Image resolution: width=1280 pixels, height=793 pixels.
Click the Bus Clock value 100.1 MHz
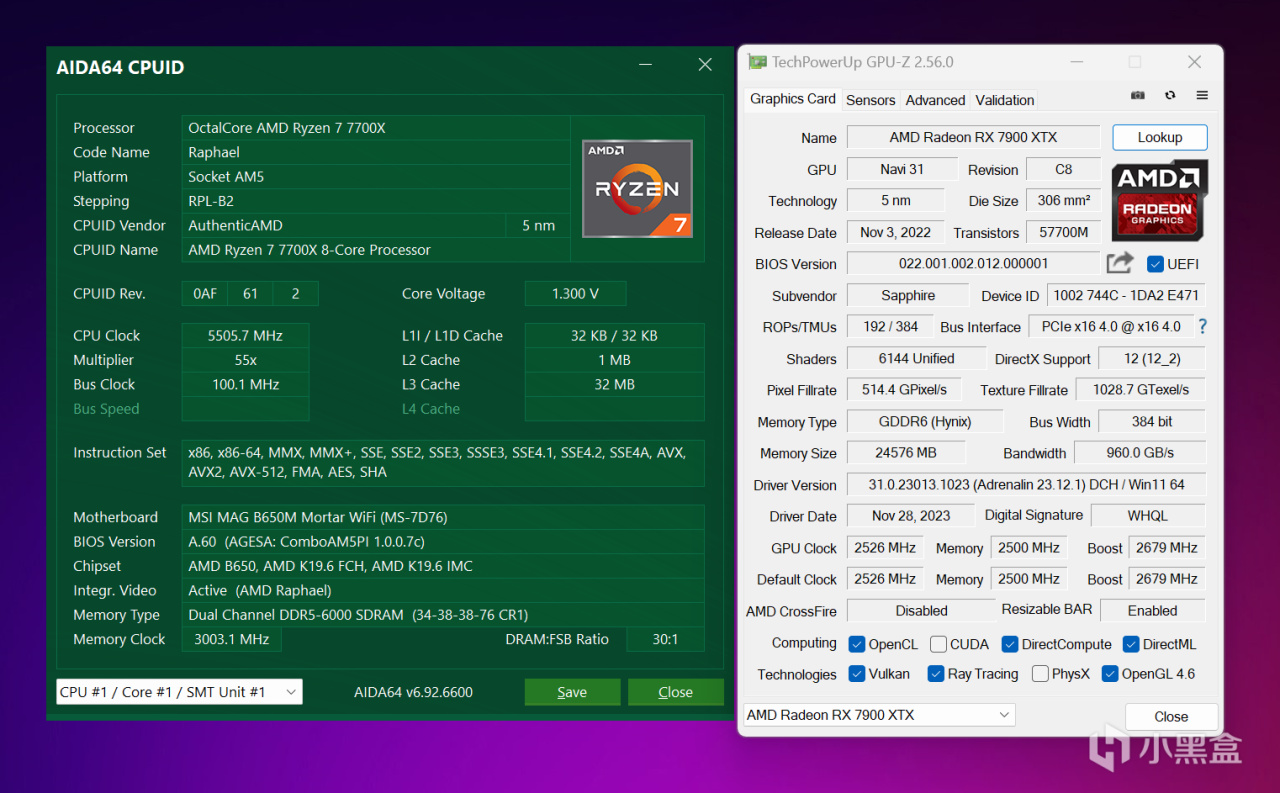pyautogui.click(x=245, y=384)
